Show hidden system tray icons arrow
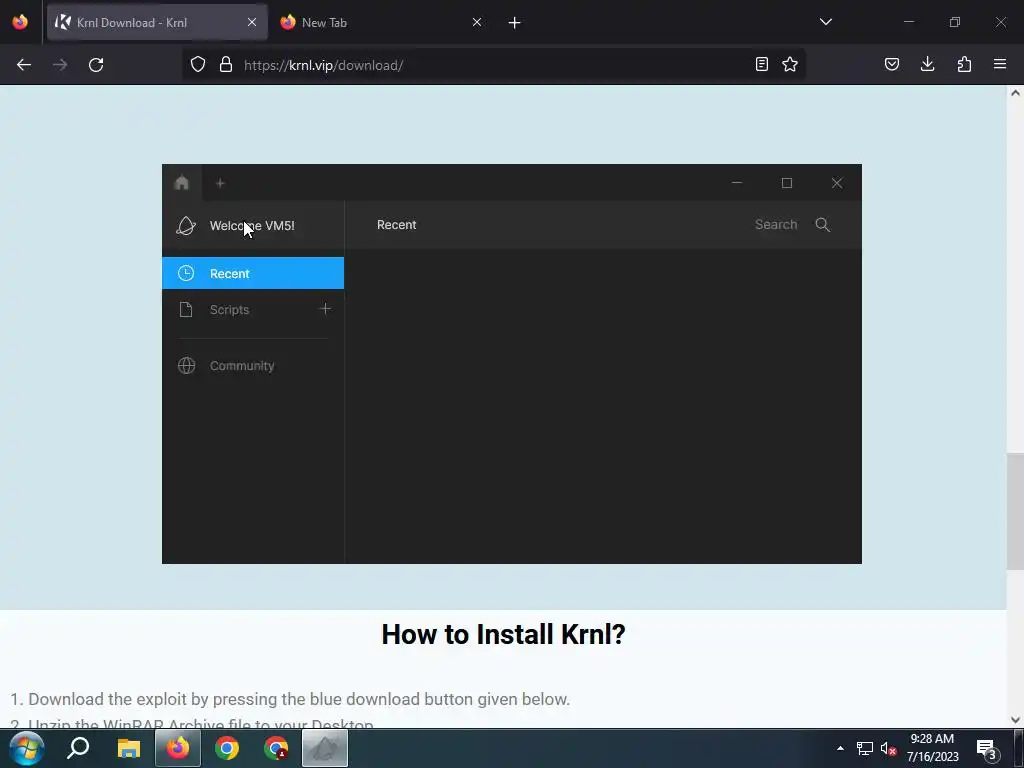Viewport: 1024px width, 768px height. point(840,748)
